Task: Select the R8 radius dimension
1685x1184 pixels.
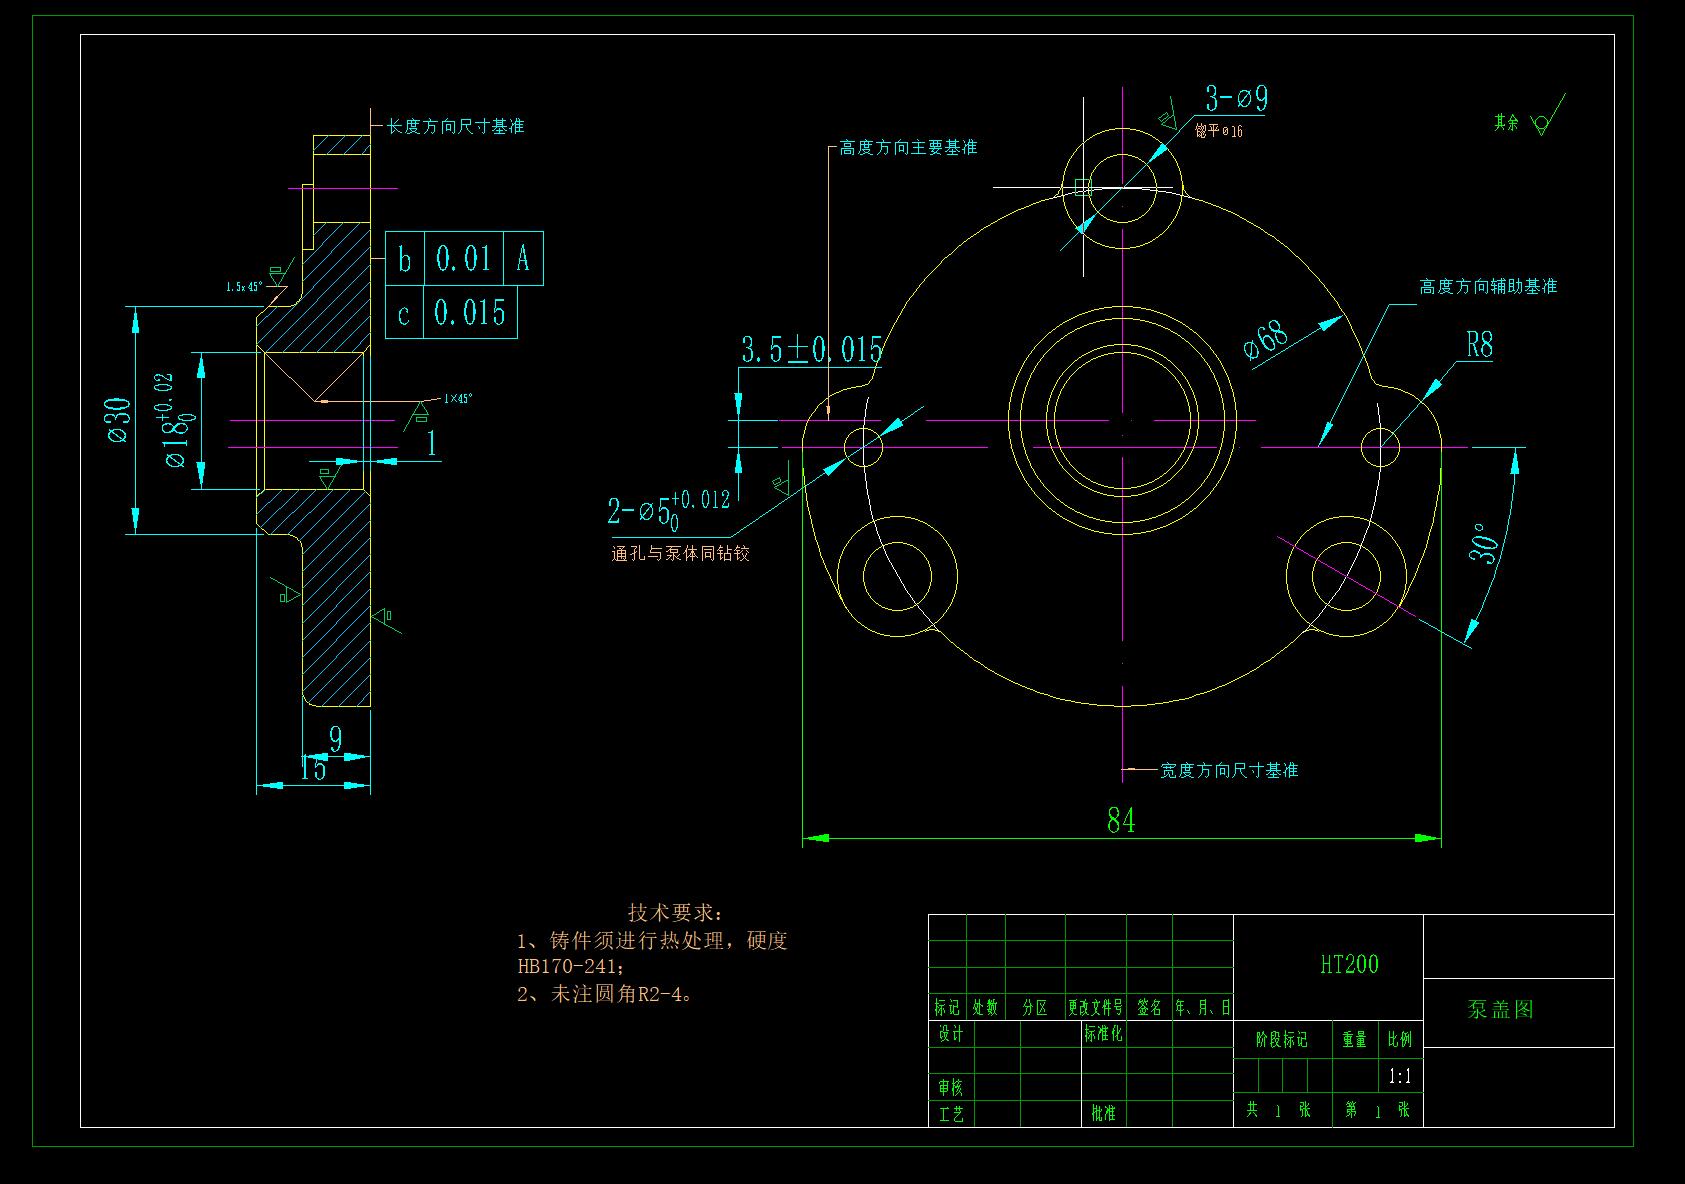Action: click(x=1480, y=346)
